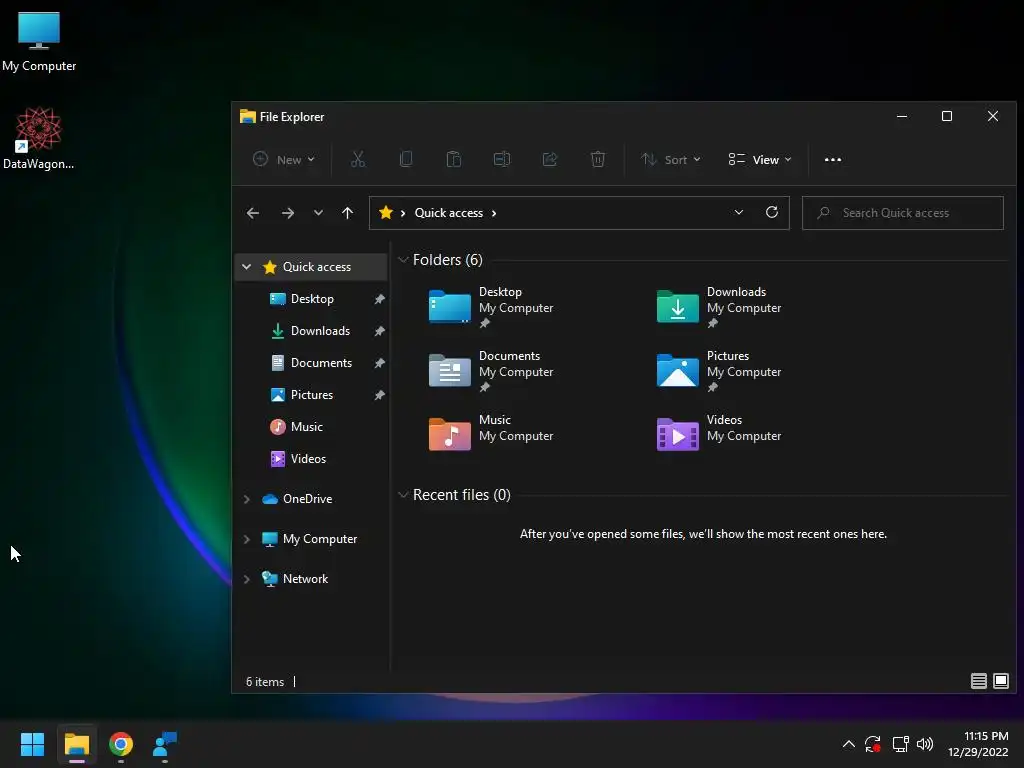
Task: Open the taskbar app next to Chrome
Action: [165, 744]
